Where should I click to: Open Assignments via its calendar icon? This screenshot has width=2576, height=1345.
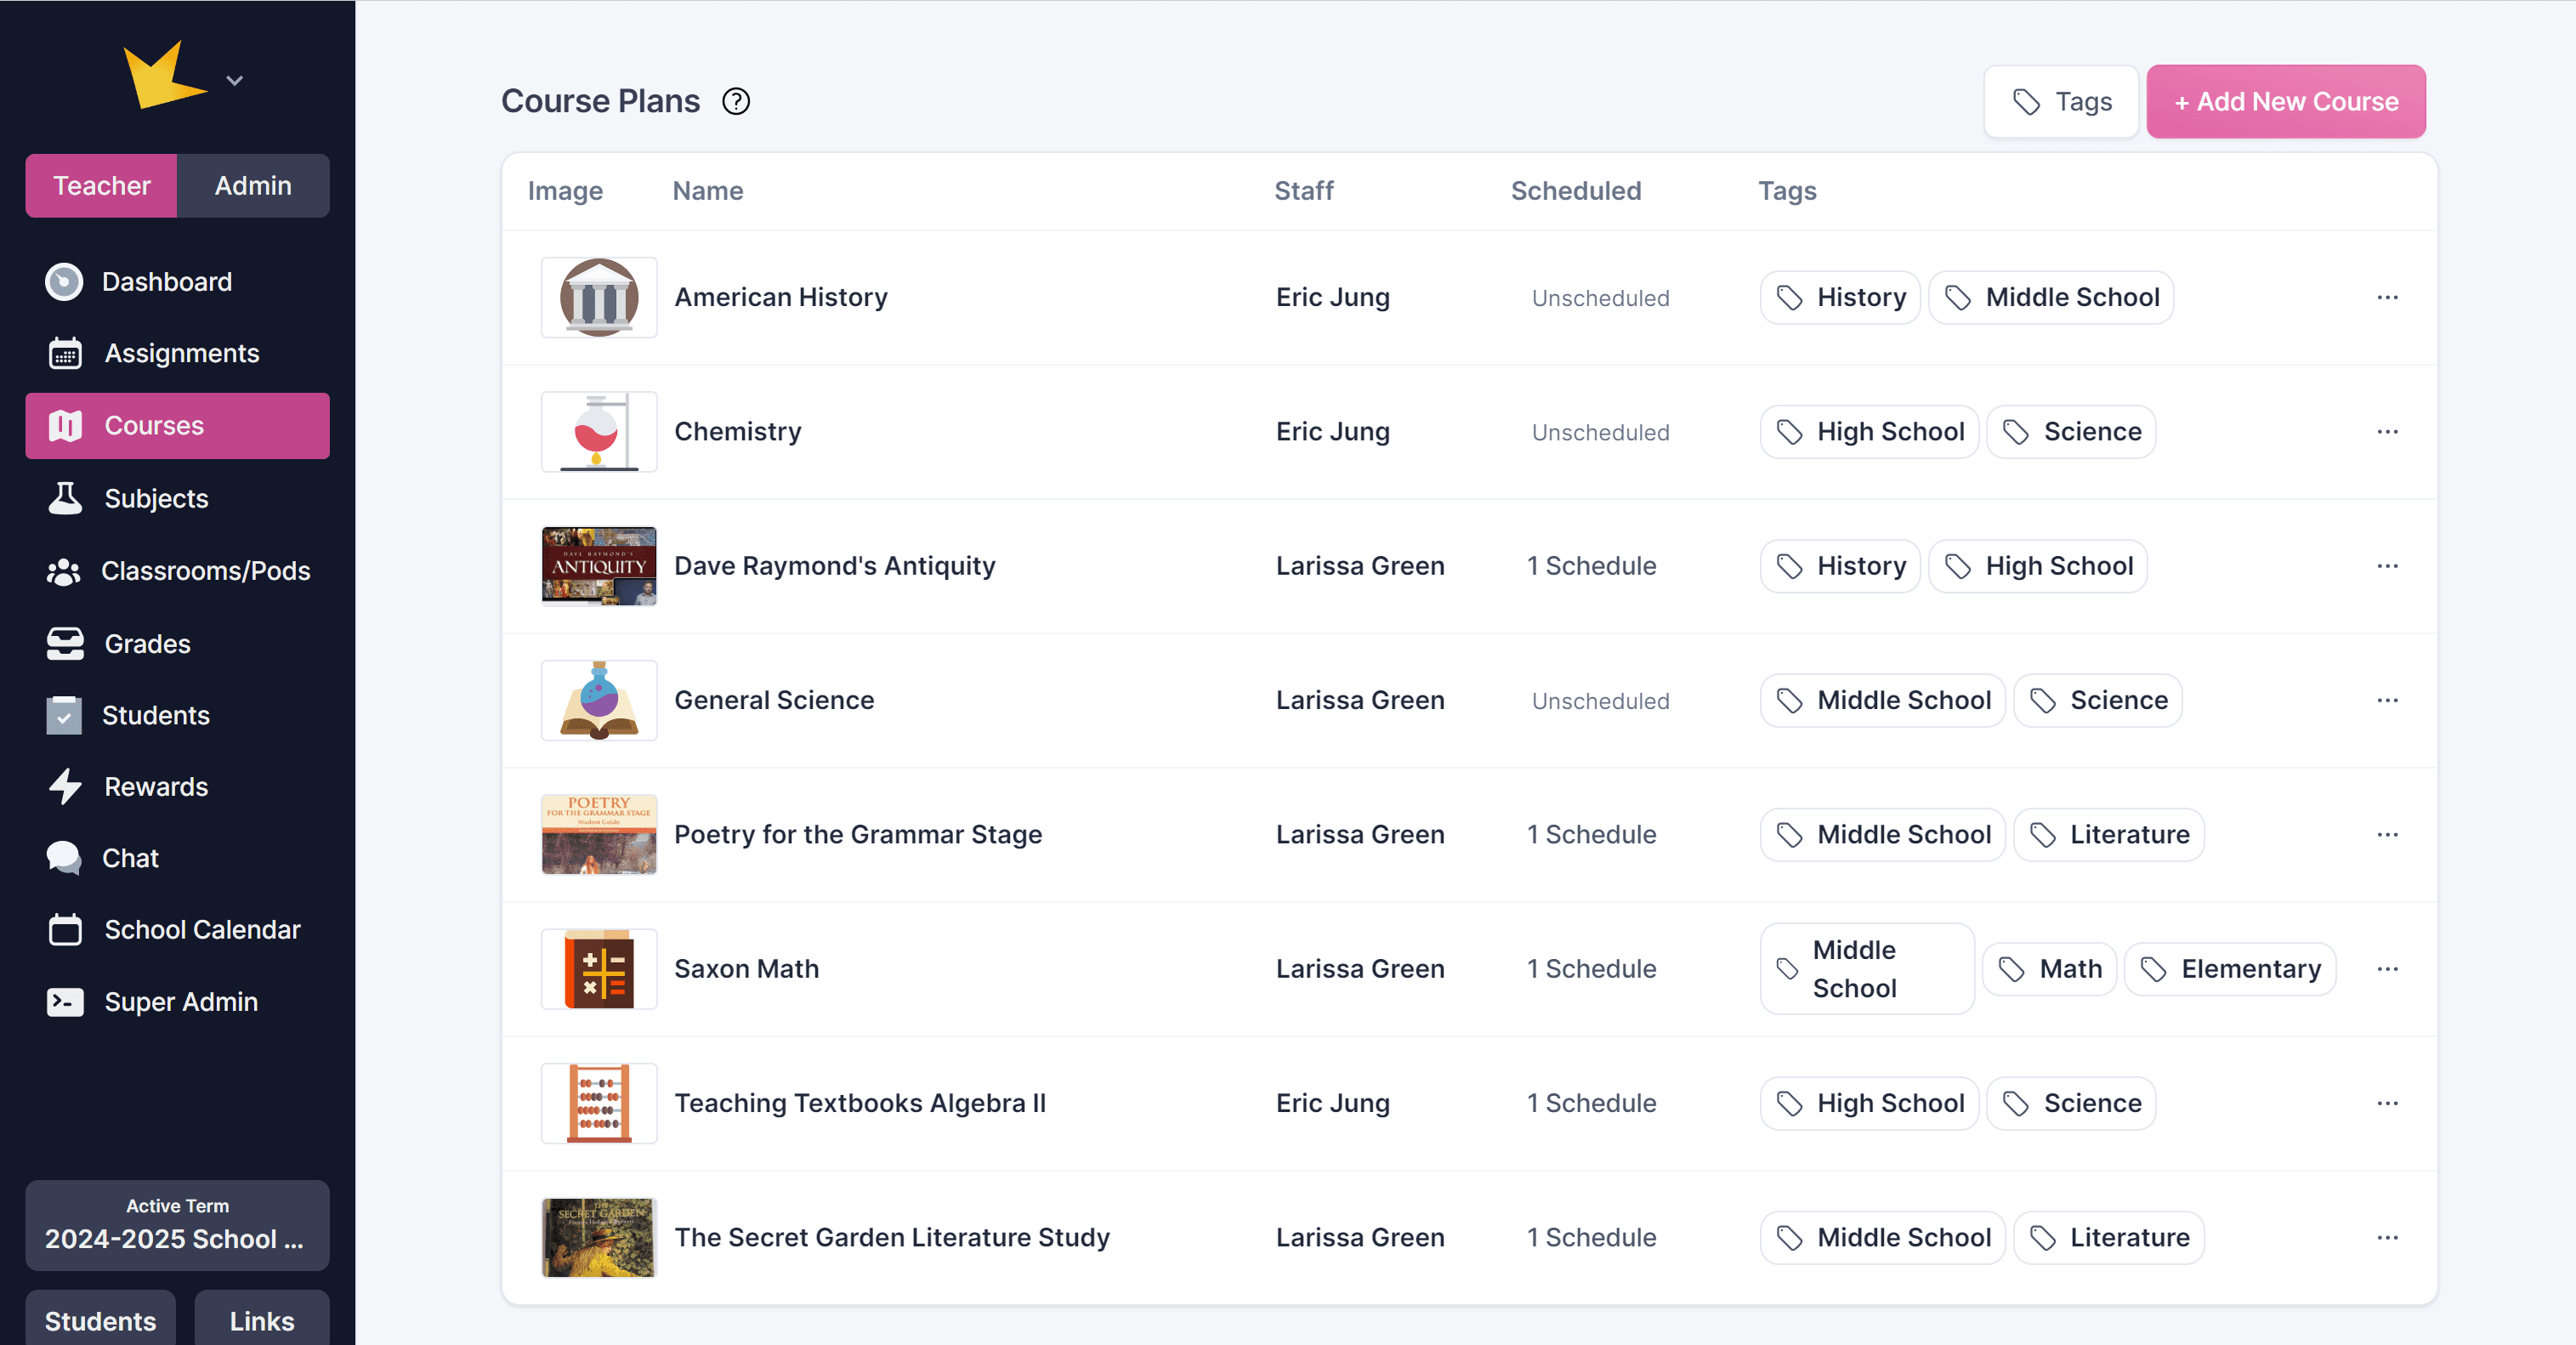65,353
